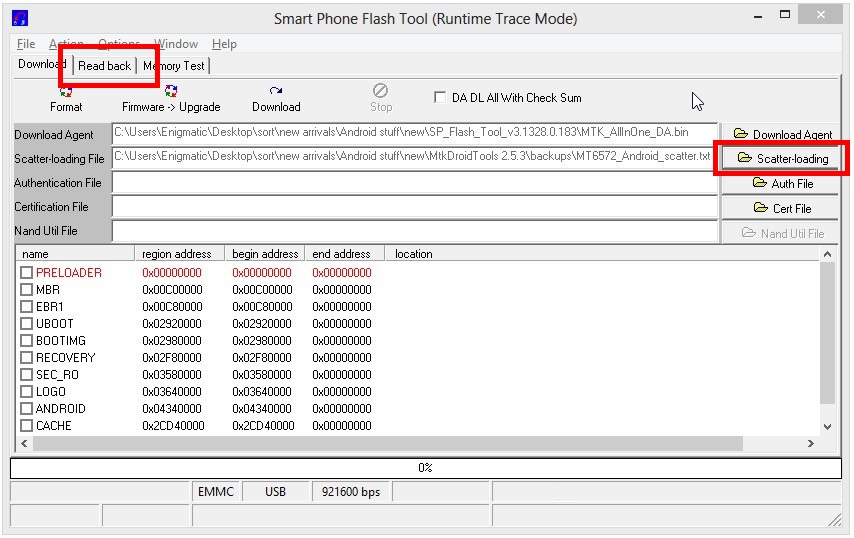This screenshot has height=538, width=854.
Task: Click the Authentication File input field
Action: 414,182
